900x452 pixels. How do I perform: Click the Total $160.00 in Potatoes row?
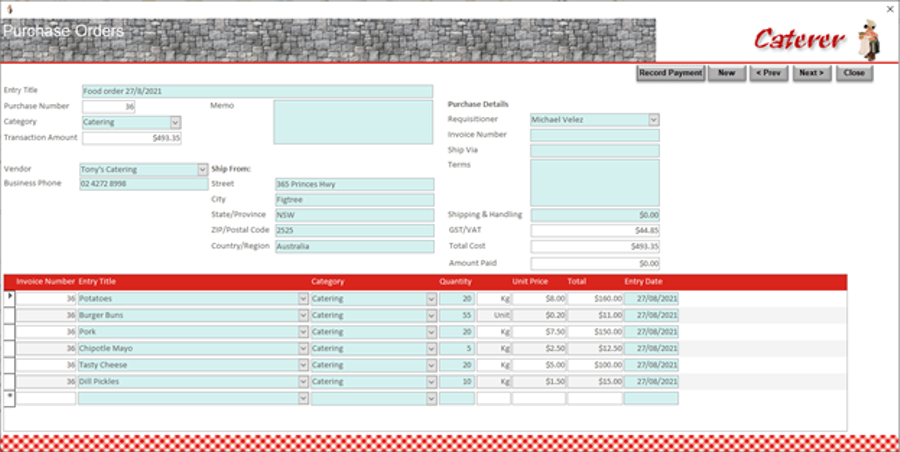pos(595,299)
